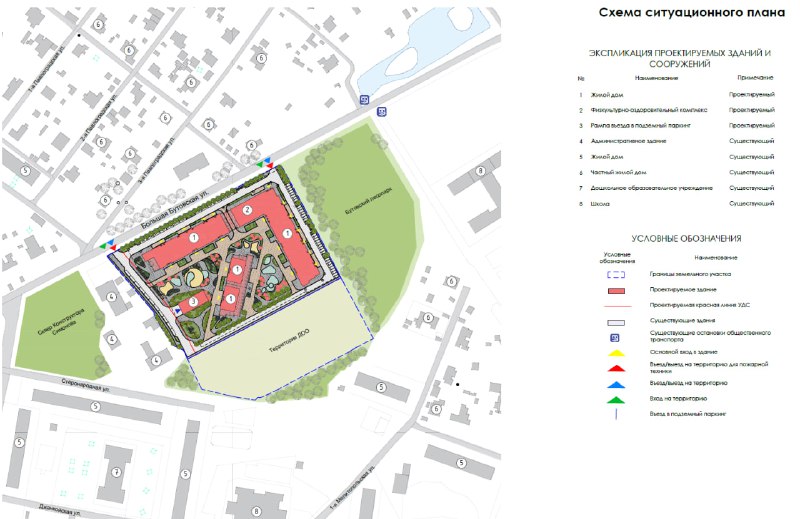
Task: Click circled marker 2 on the sports complex
Action: click(247, 210)
